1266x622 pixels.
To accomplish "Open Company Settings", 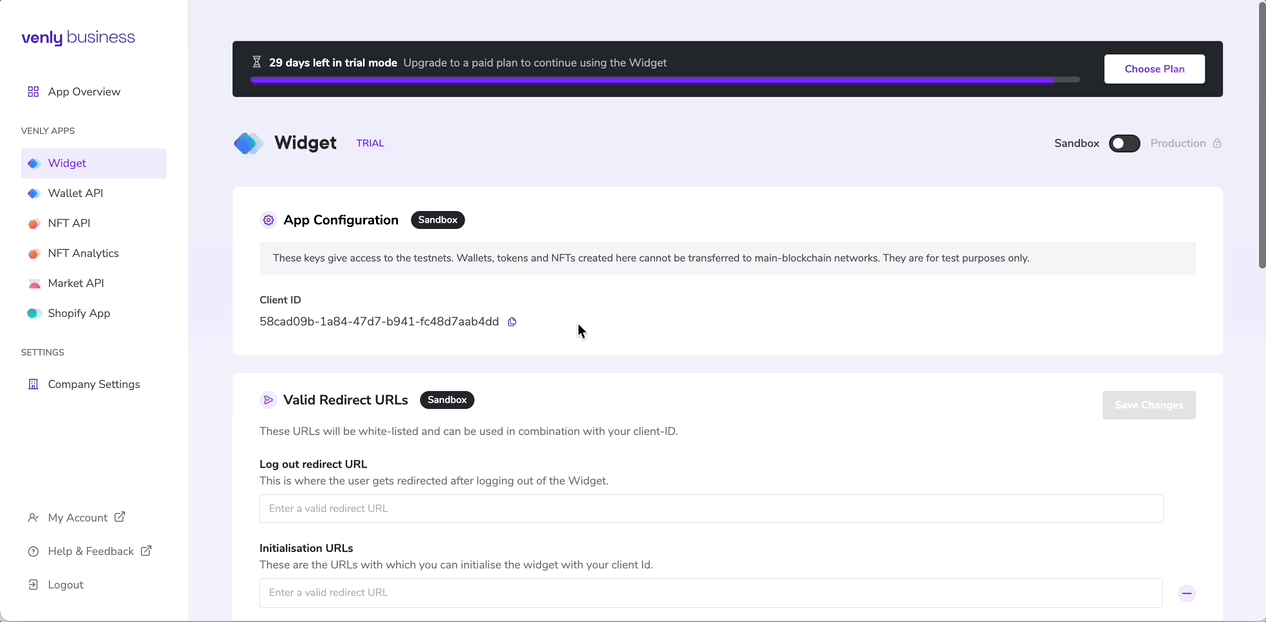I will click(93, 384).
